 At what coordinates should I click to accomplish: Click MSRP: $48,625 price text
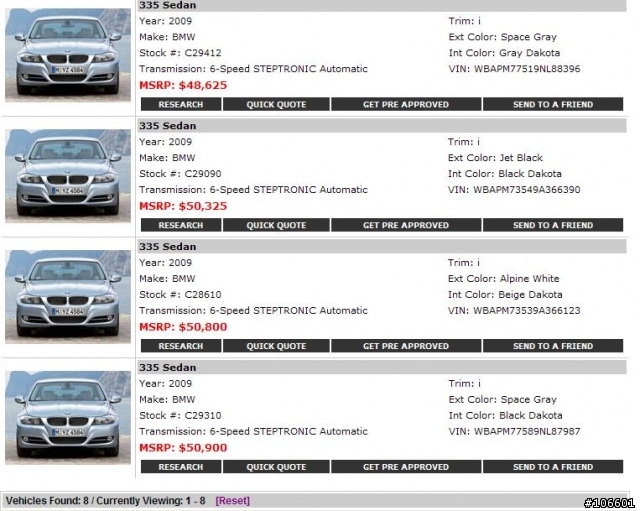click(x=183, y=85)
